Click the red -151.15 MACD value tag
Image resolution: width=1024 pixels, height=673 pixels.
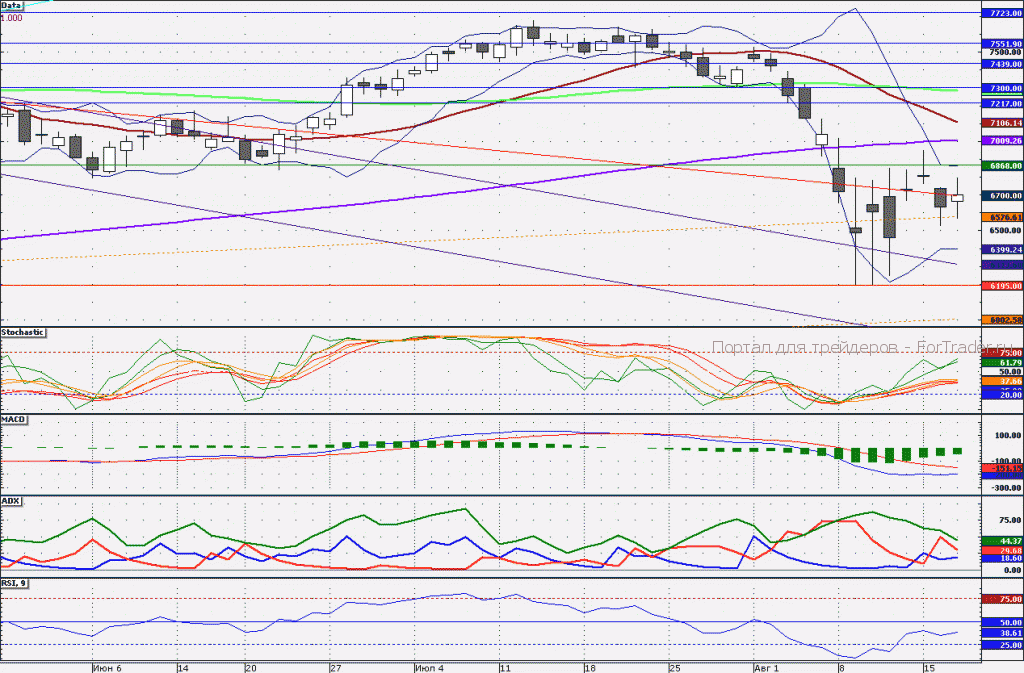pyautogui.click(x=1002, y=469)
